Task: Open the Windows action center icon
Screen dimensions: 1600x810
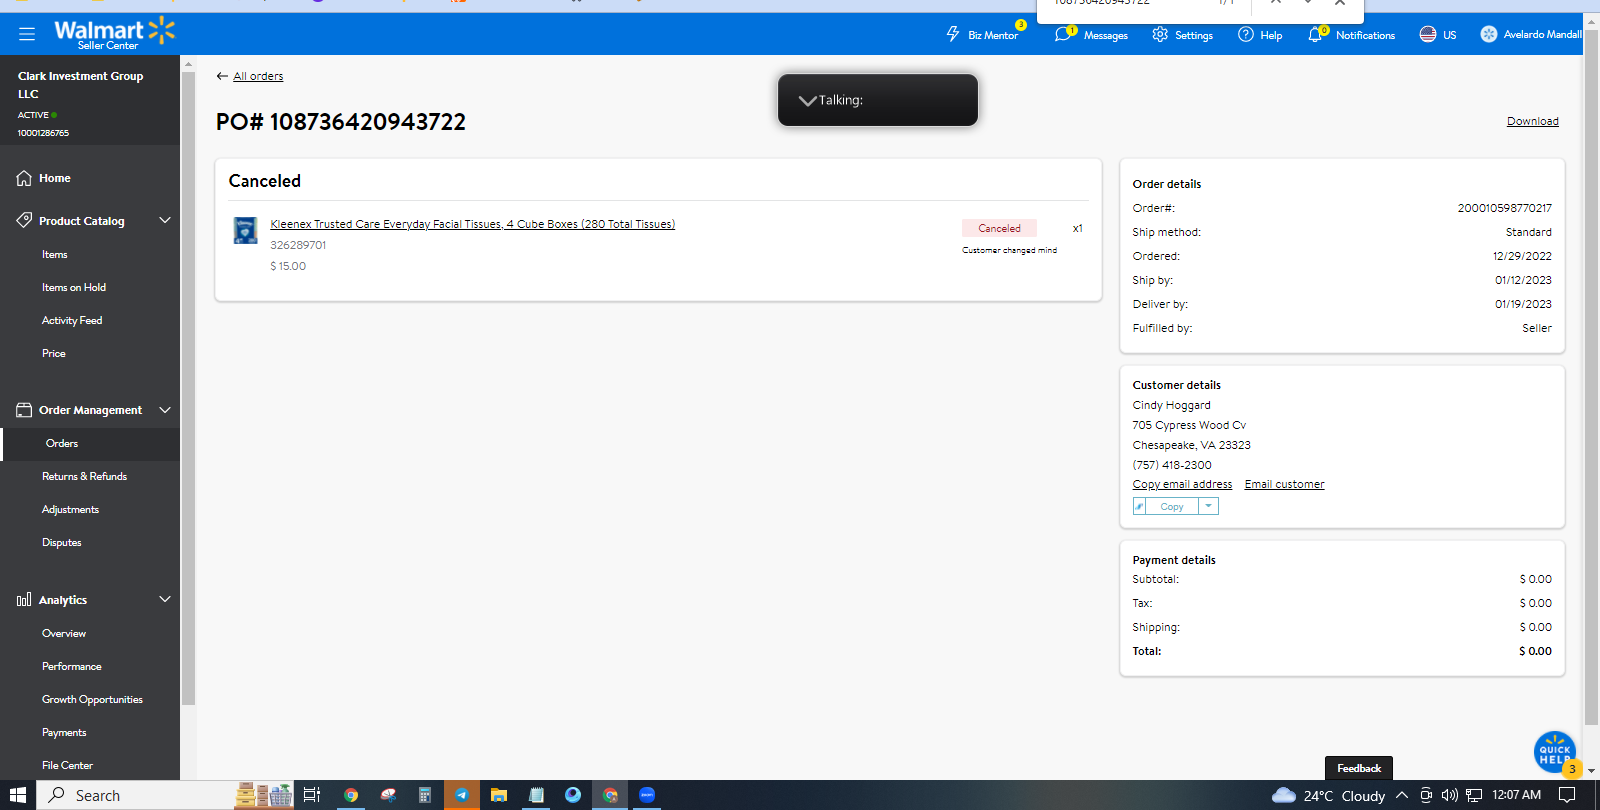Action: coord(1567,795)
